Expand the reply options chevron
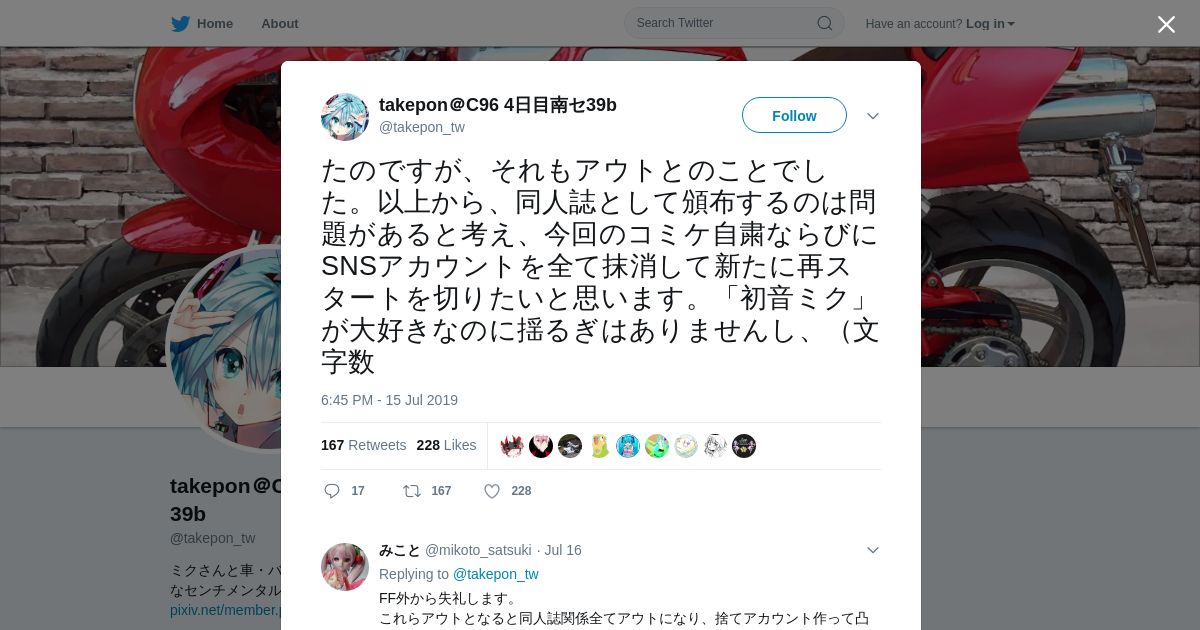The height and width of the screenshot is (630, 1200). tap(873, 550)
